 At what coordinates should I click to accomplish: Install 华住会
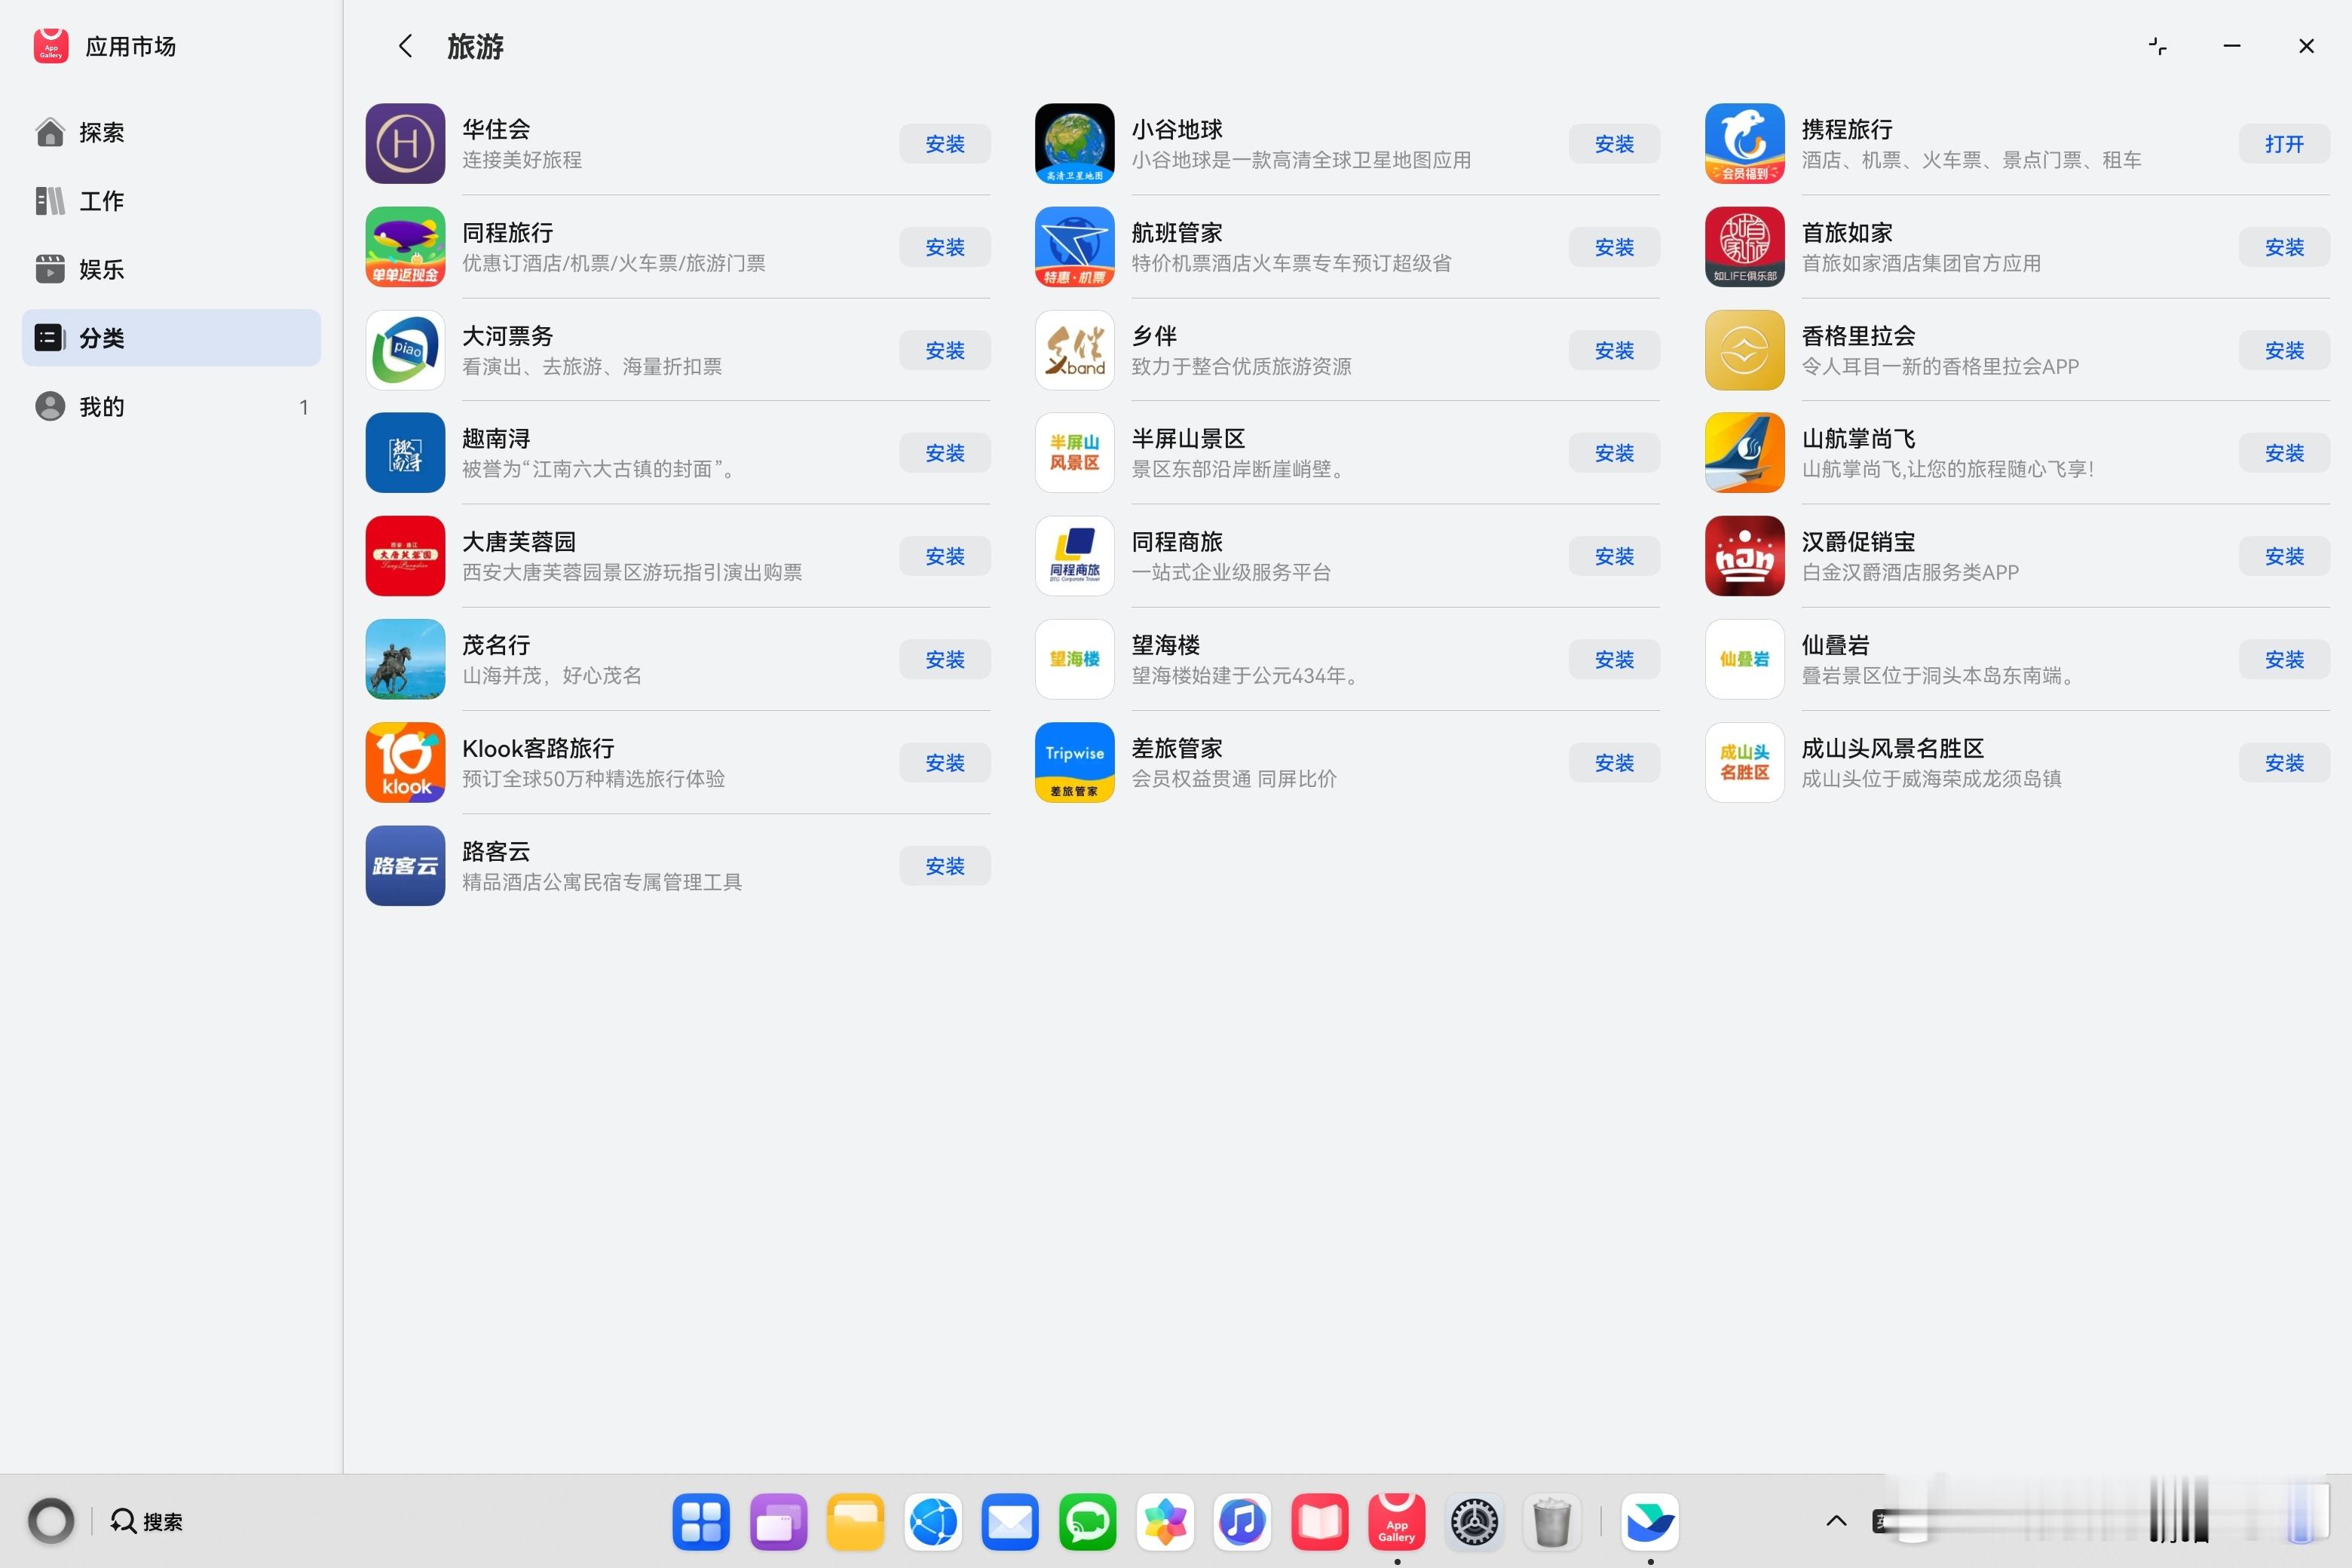click(945, 144)
